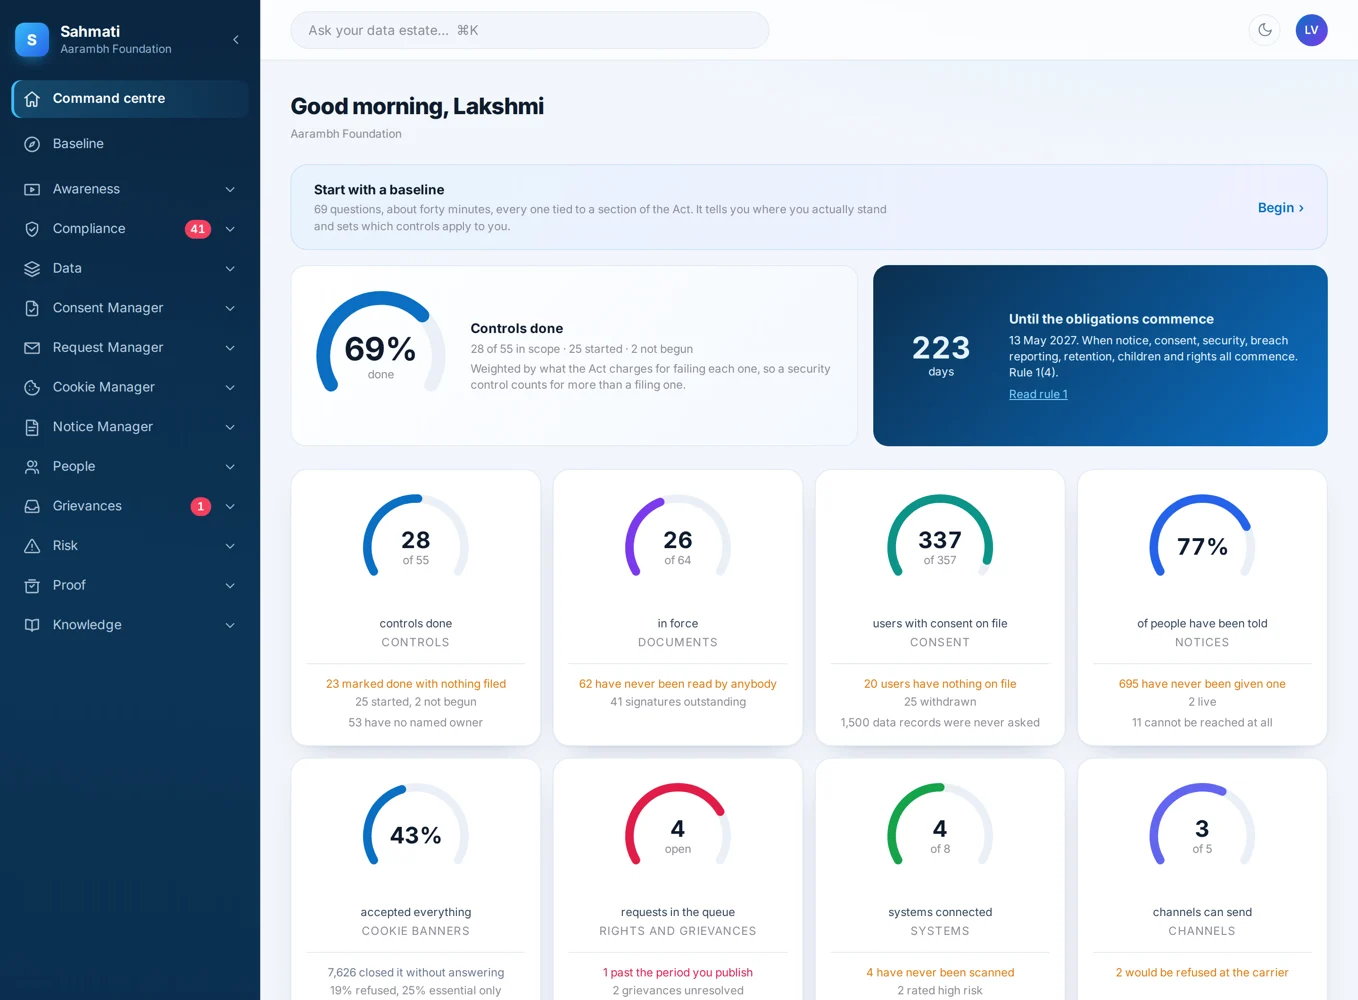
Task: Click '20 users have nothing on file'
Action: pos(940,684)
